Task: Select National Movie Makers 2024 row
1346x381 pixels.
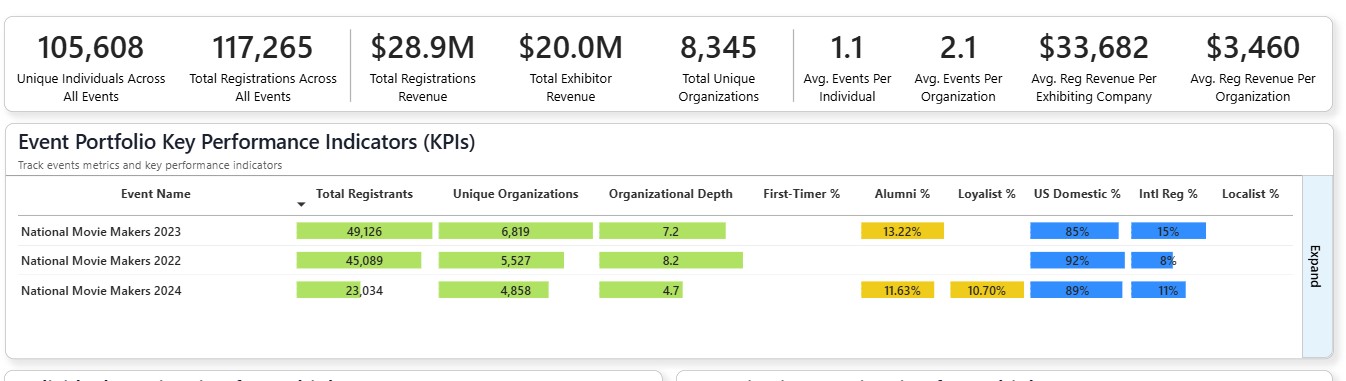Action: (x=655, y=290)
